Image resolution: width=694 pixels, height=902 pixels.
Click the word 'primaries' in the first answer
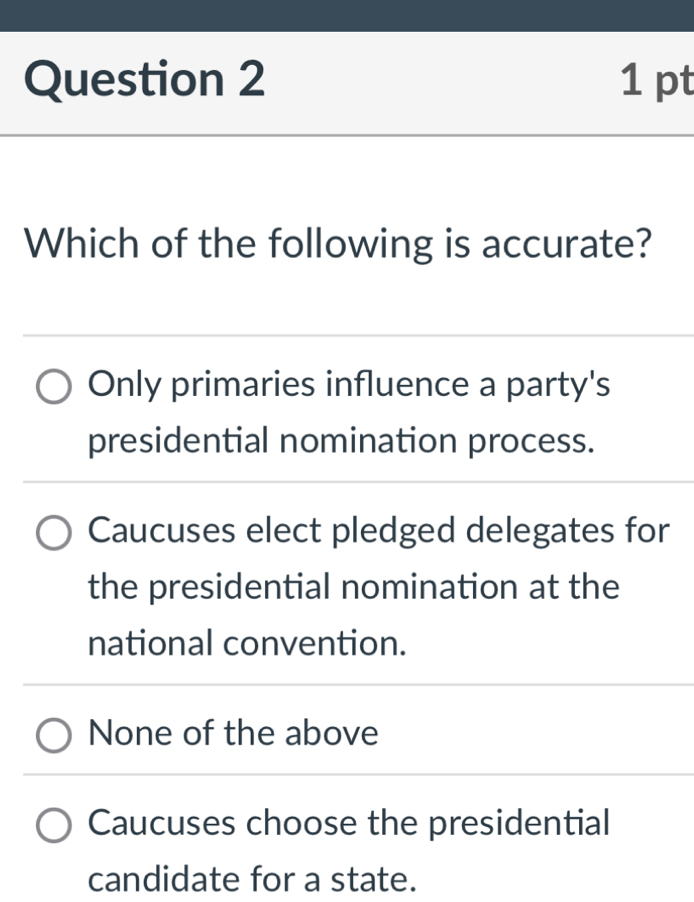pos(243,385)
